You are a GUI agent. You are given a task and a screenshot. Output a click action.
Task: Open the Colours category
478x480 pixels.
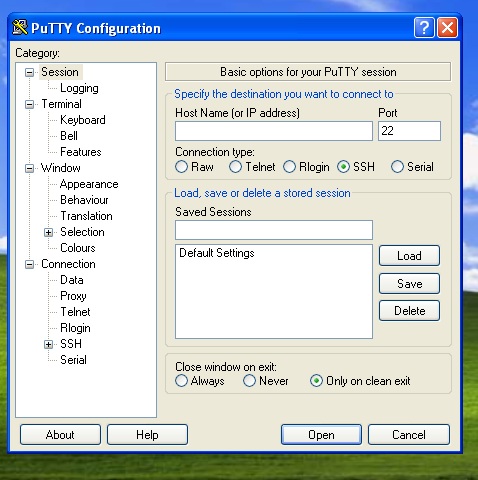[78, 248]
